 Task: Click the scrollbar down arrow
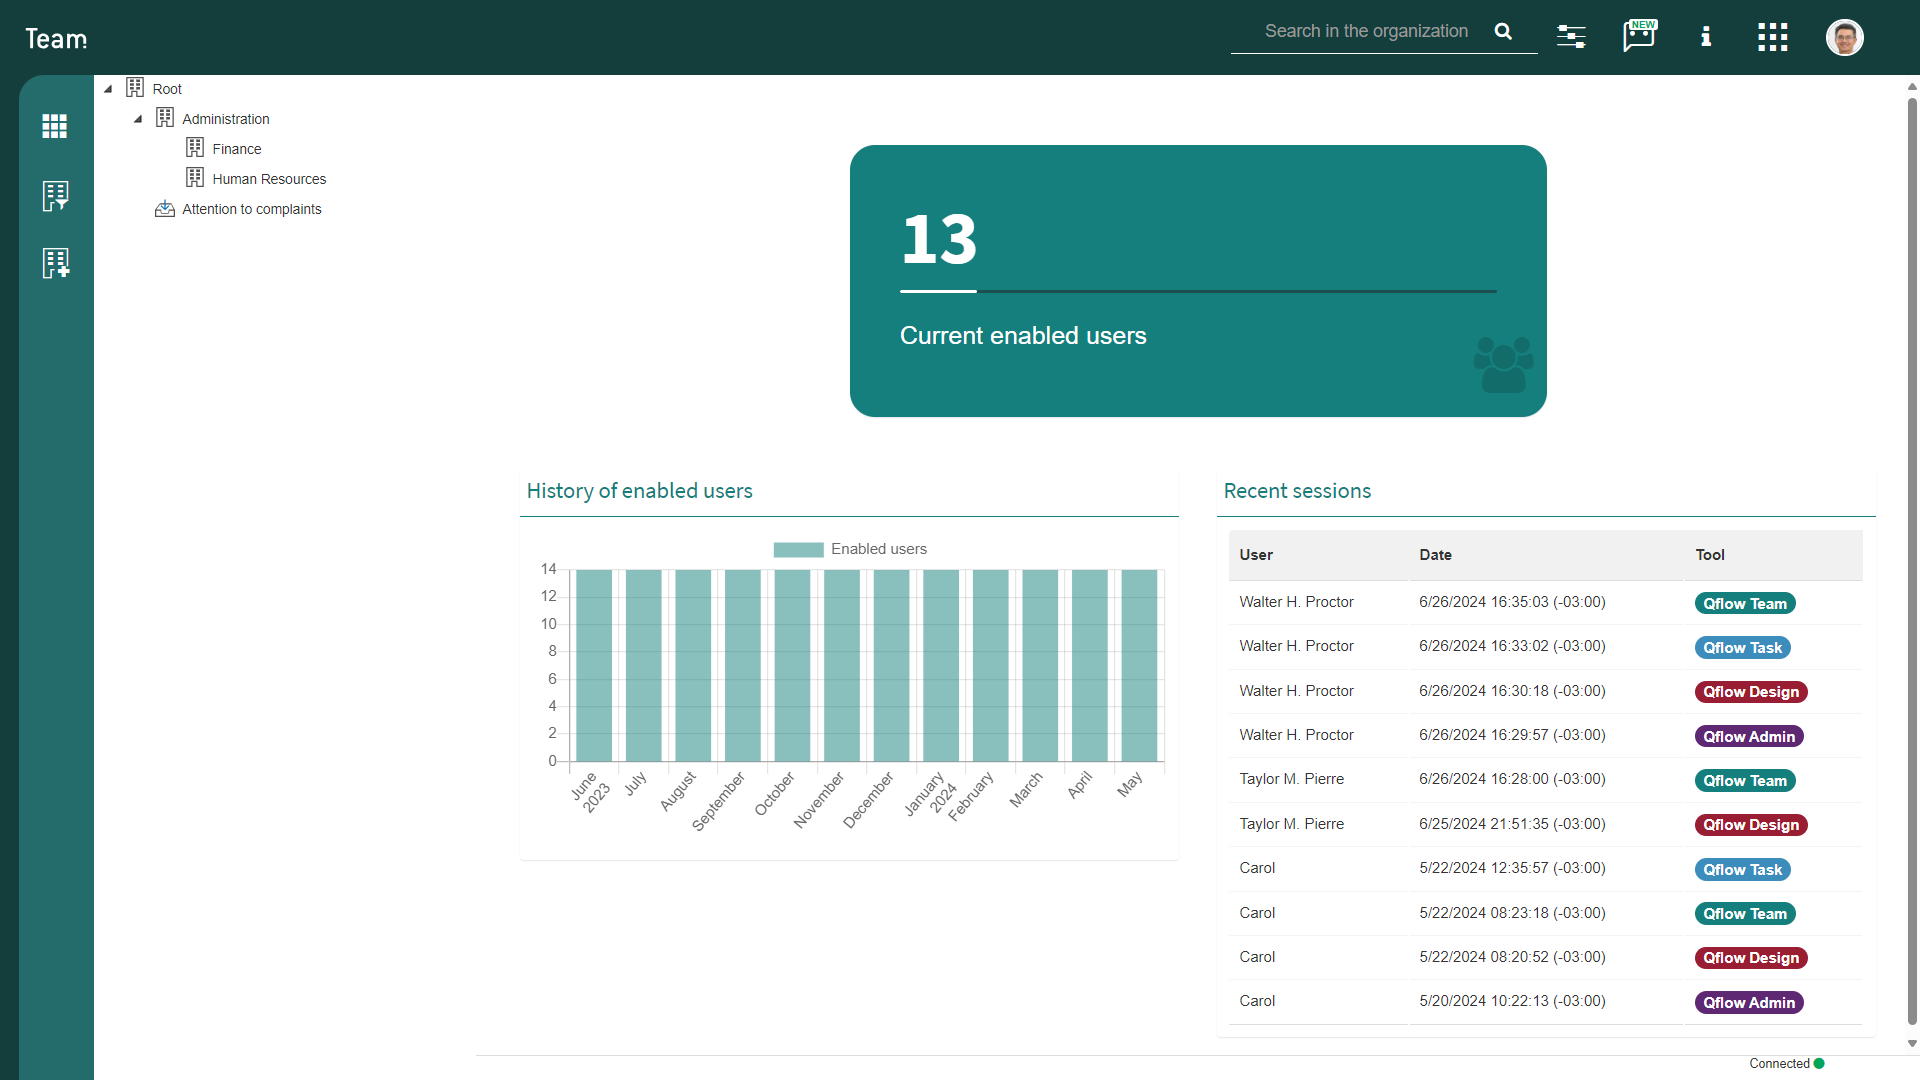coord(1912,1043)
